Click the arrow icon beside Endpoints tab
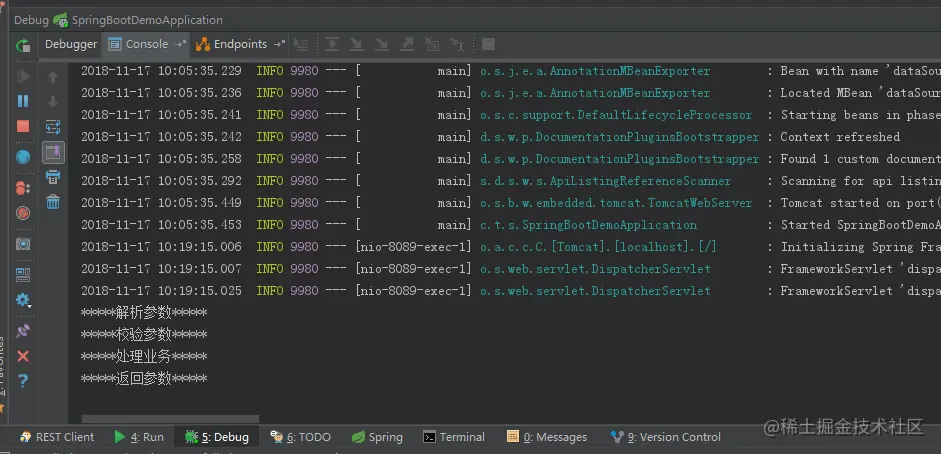Screen dimensions: 941x454 279,44
